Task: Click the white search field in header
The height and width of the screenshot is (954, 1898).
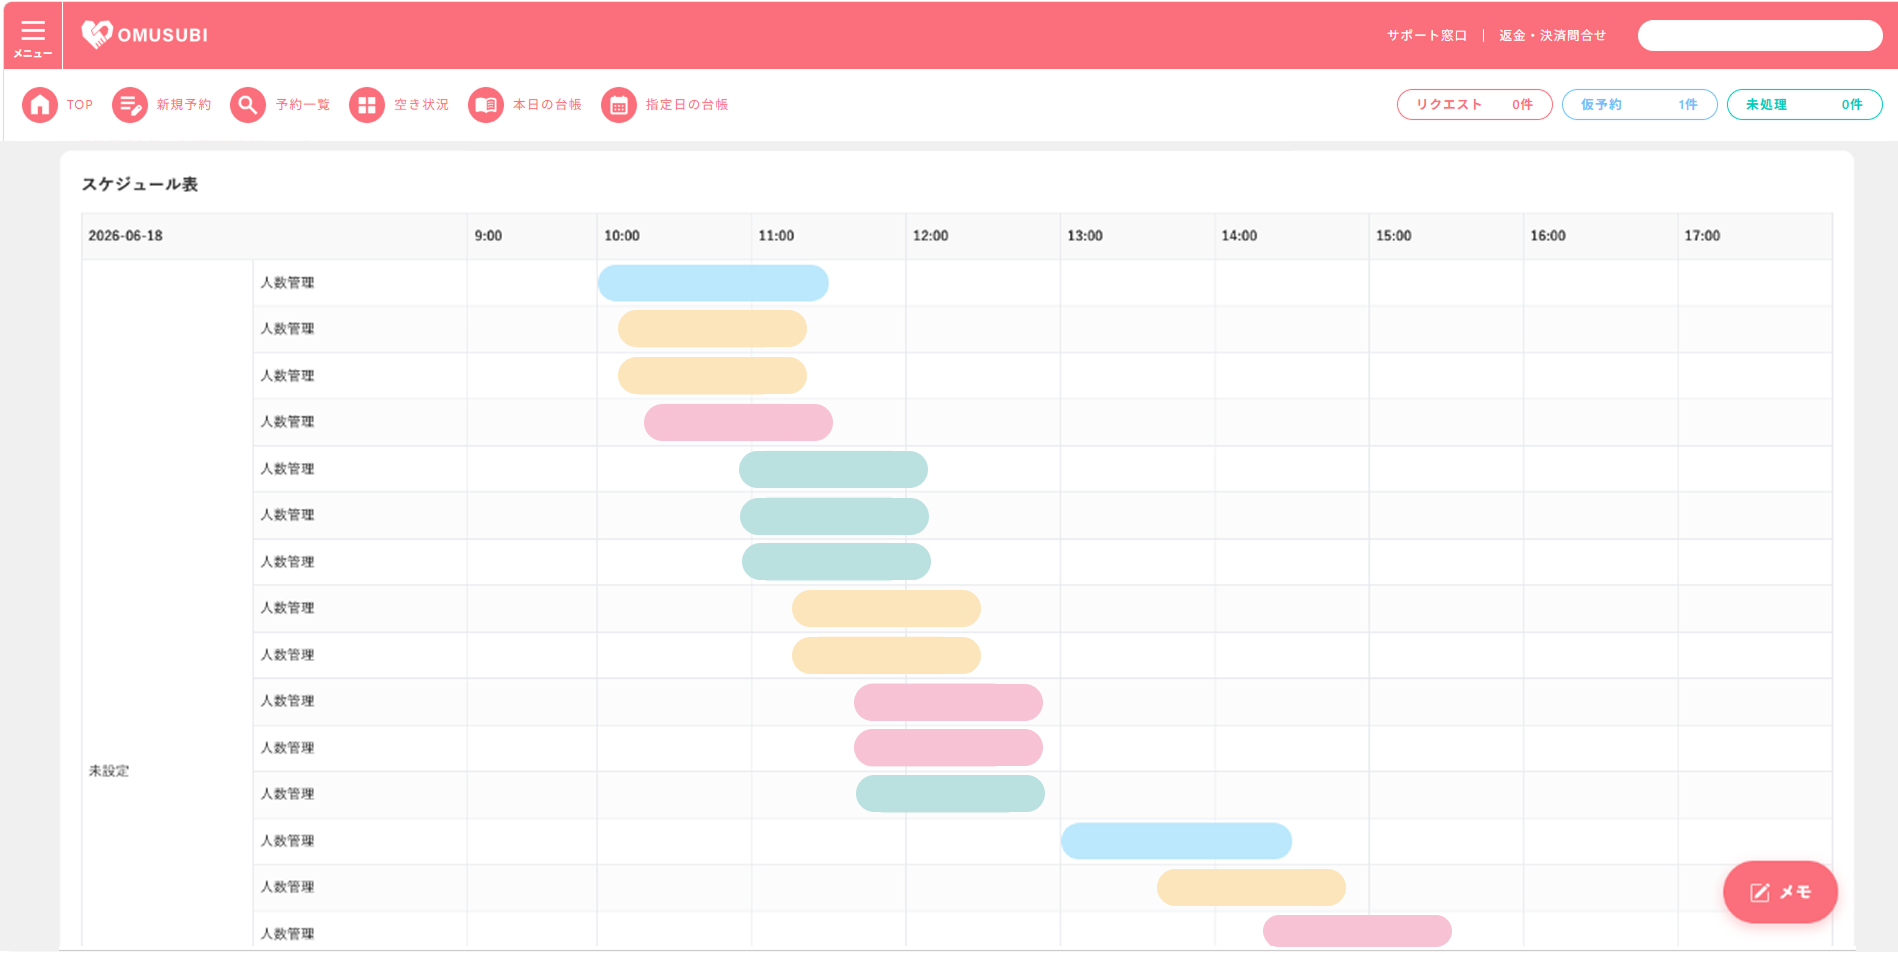Action: (x=1760, y=35)
